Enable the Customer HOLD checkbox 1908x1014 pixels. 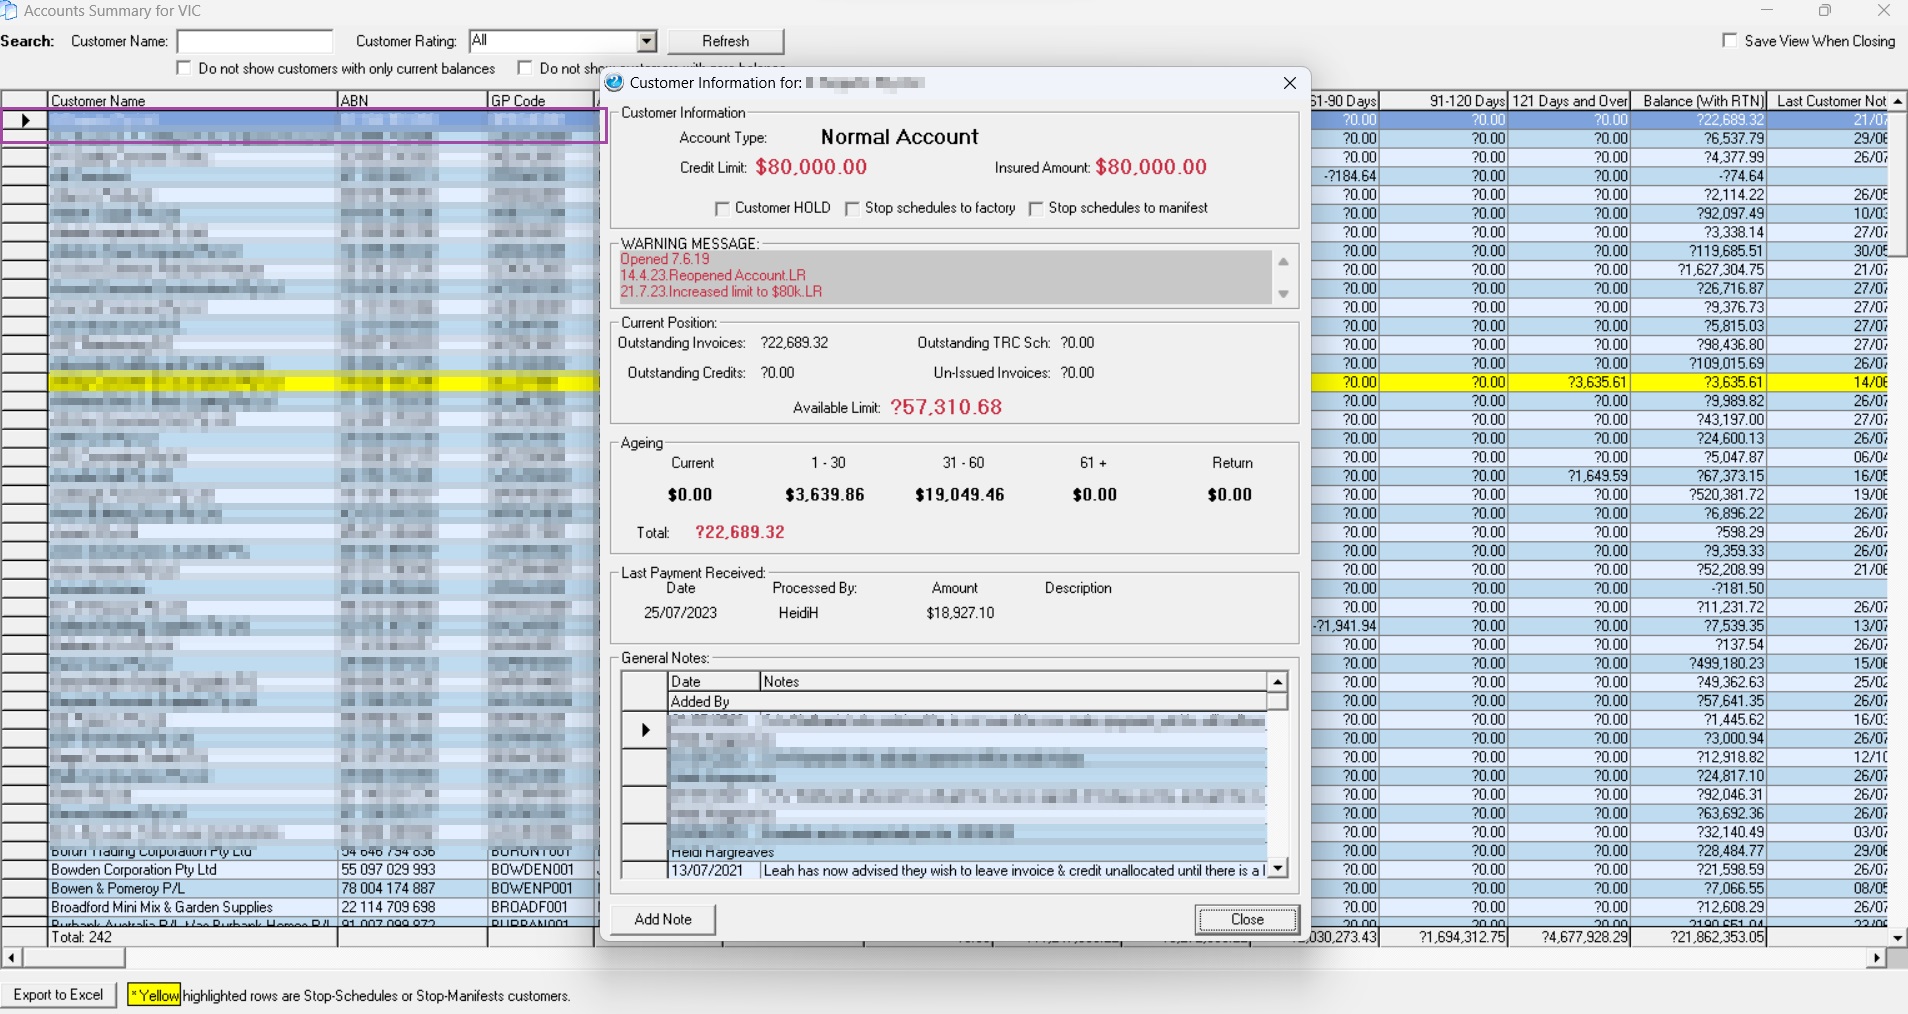pos(722,209)
